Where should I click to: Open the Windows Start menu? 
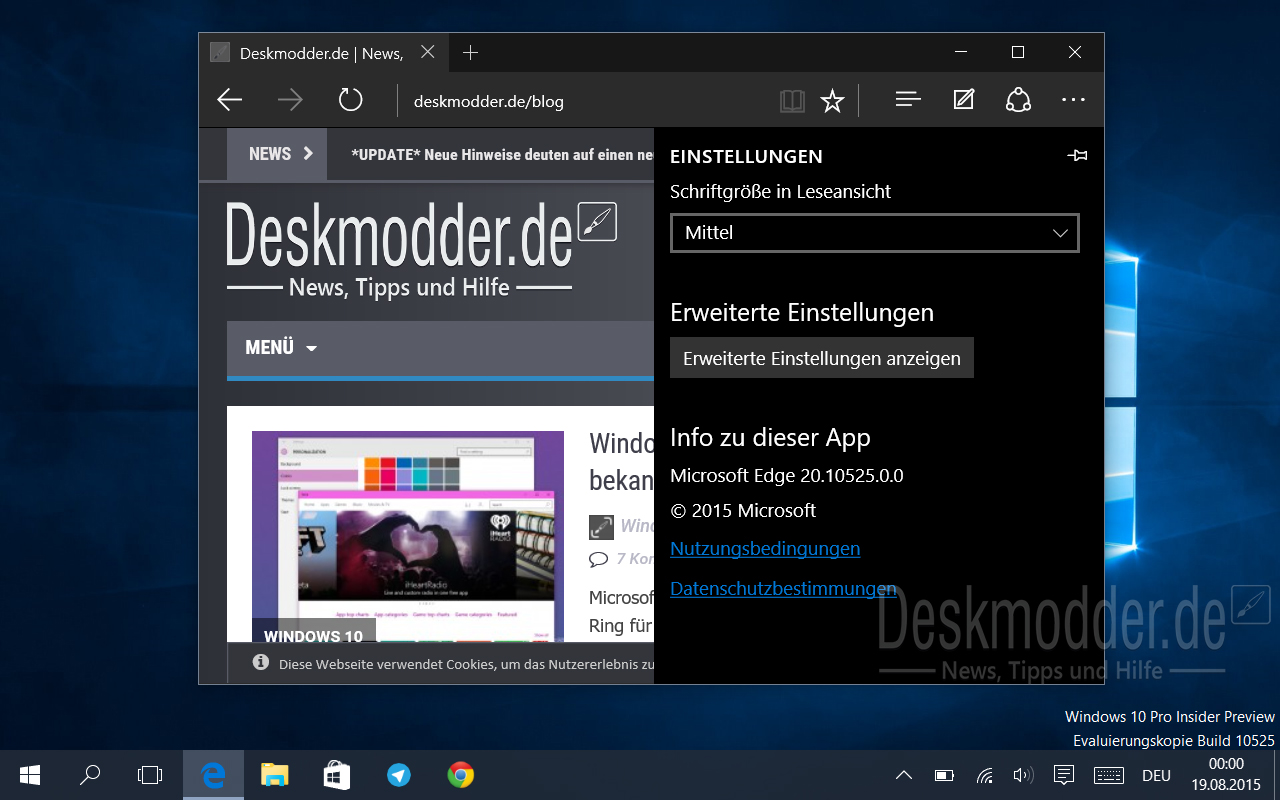tap(30, 775)
